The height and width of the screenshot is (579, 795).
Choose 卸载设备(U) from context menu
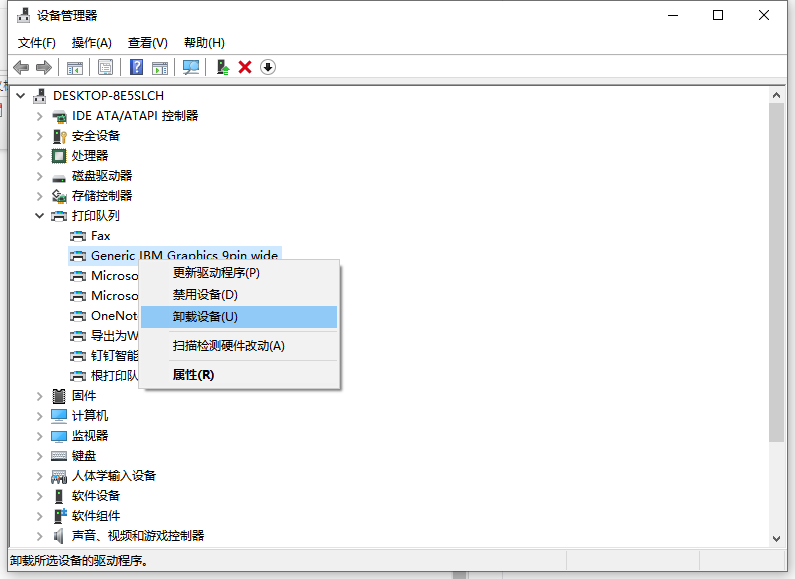click(205, 317)
